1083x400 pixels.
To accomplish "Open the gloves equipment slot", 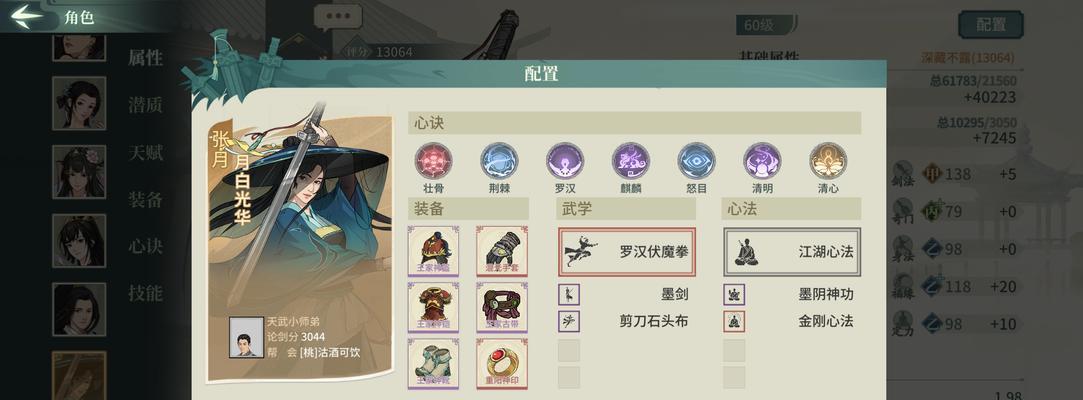I will [502, 251].
